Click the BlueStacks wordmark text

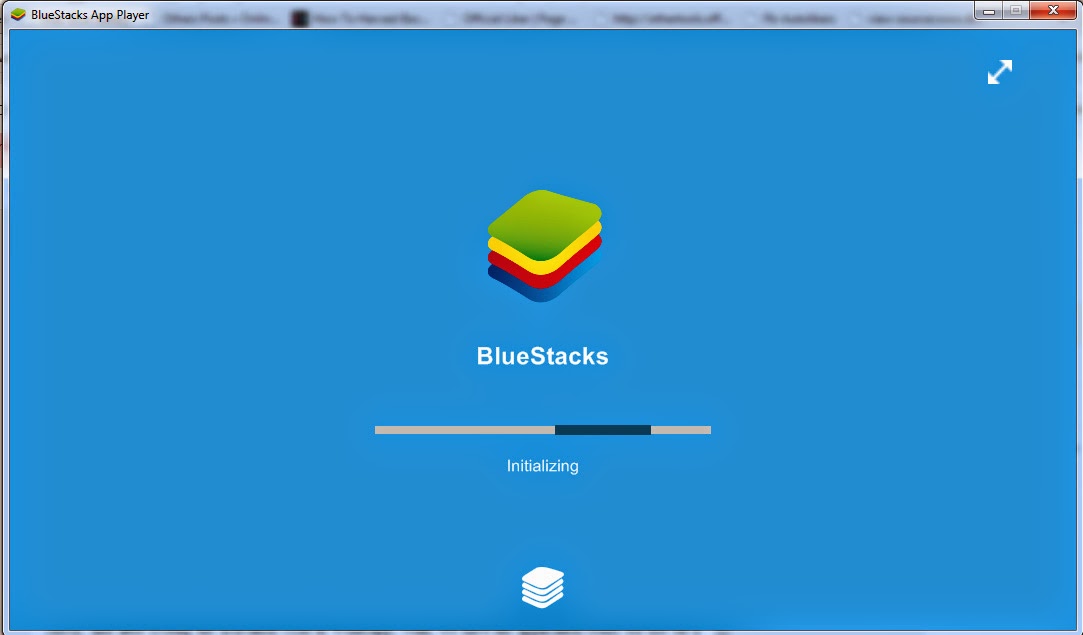point(543,354)
